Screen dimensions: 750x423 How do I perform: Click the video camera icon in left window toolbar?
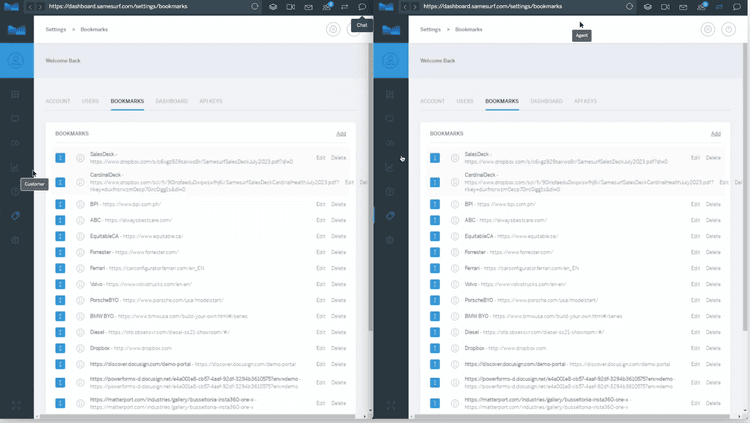(291, 7)
